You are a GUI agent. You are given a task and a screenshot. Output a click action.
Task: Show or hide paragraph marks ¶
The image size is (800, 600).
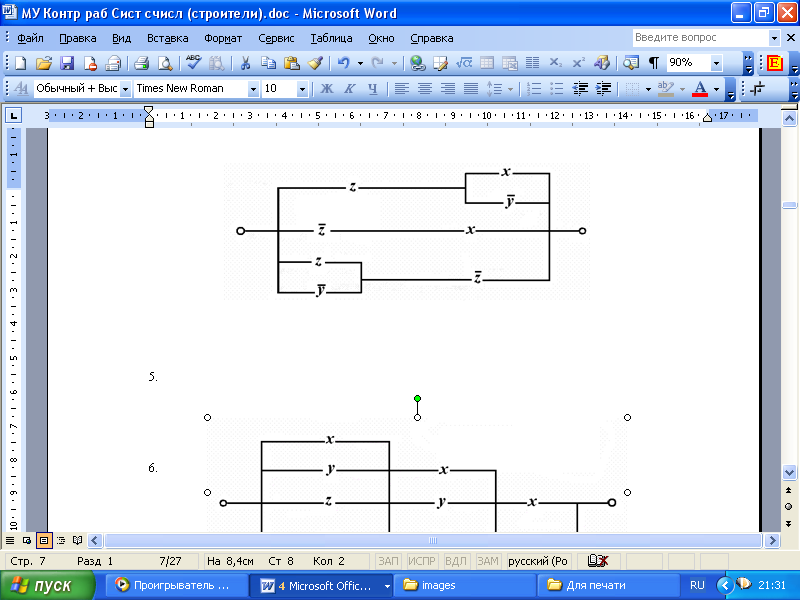(654, 63)
